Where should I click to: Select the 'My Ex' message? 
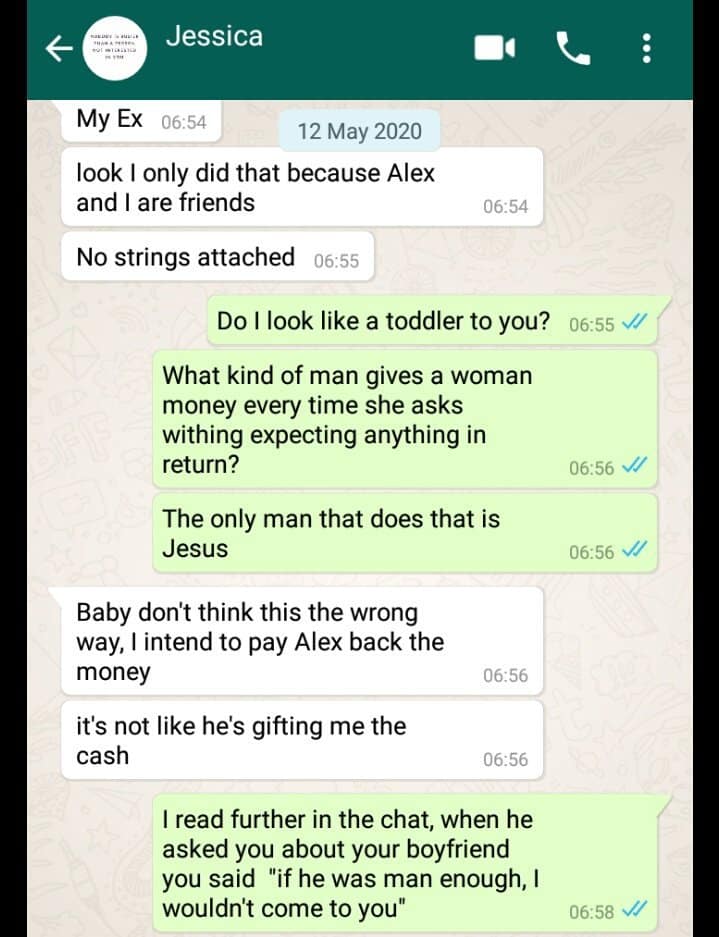(141, 121)
